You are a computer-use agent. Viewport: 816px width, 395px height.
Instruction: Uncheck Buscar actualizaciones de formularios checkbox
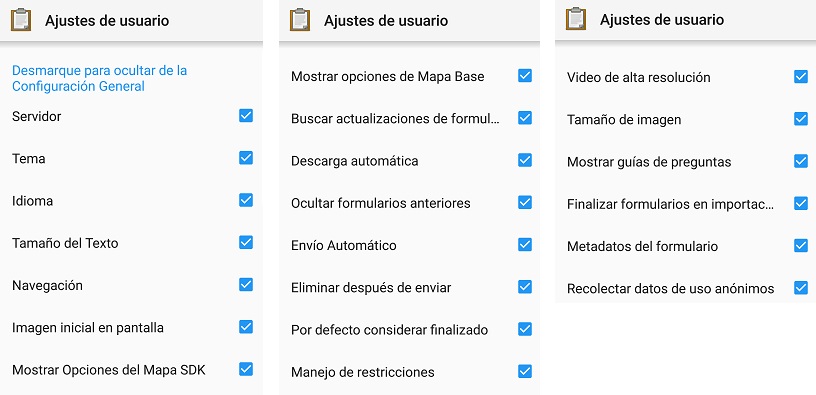tap(525, 118)
